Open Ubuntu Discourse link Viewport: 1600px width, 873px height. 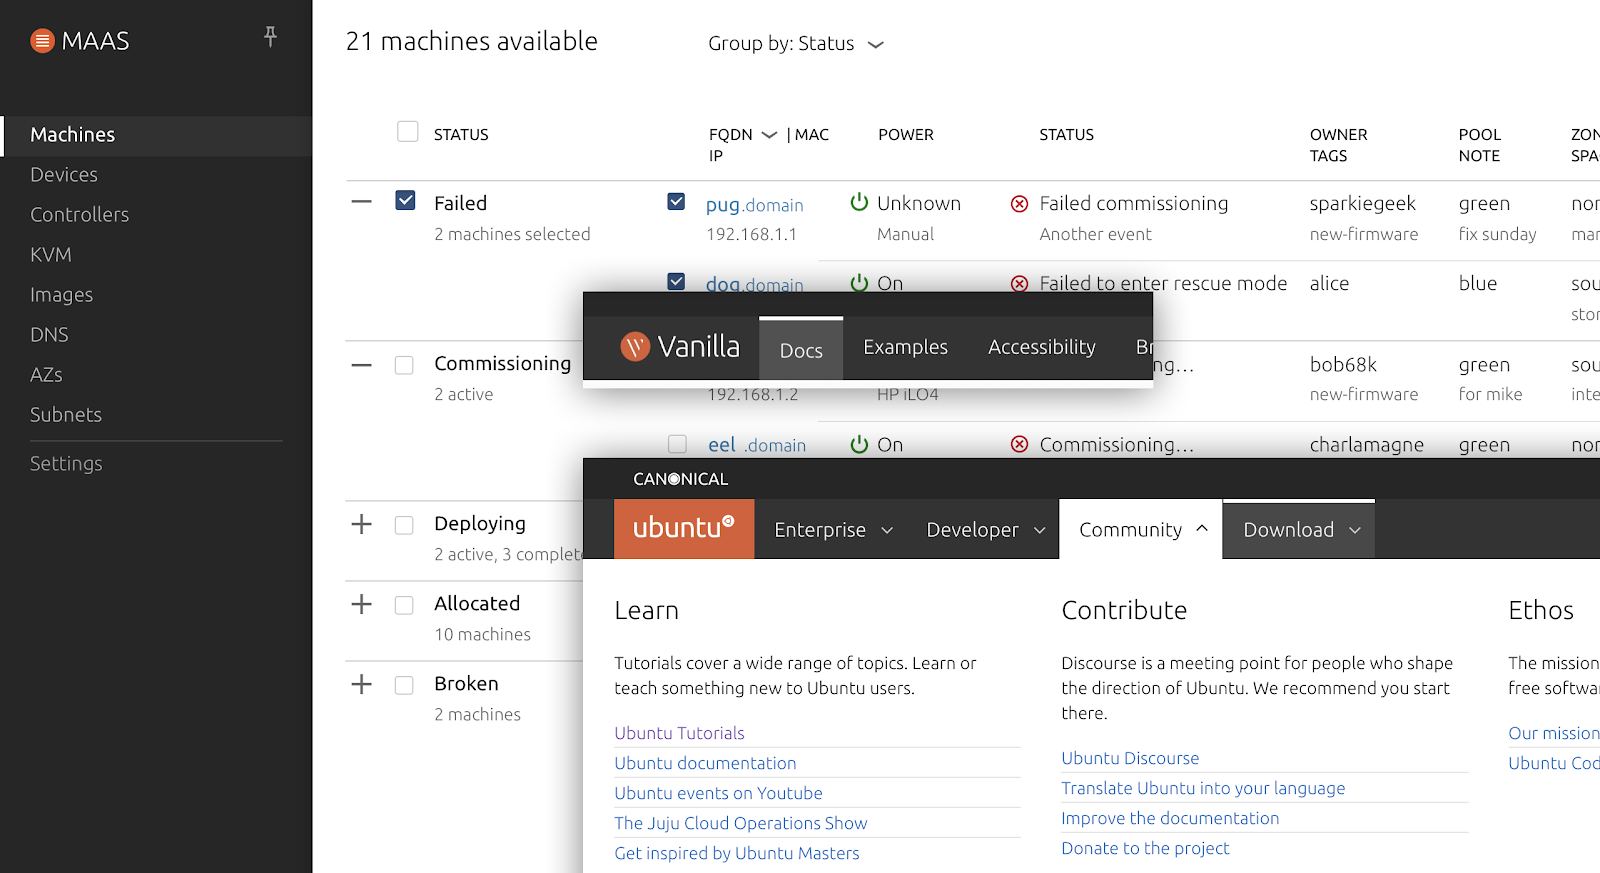[1130, 758]
